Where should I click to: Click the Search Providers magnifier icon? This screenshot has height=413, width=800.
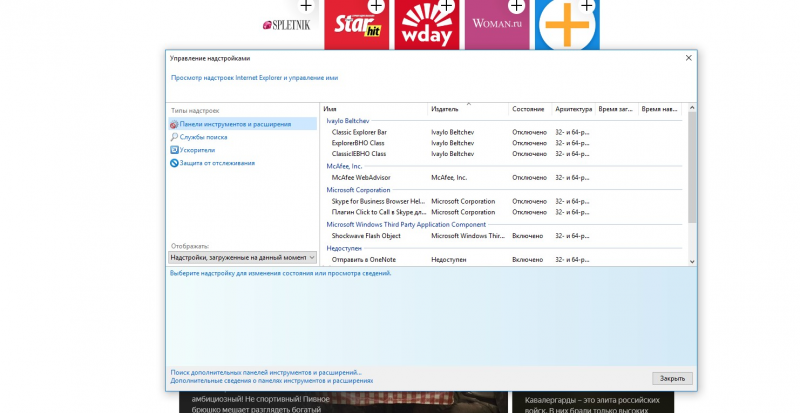click(x=174, y=137)
